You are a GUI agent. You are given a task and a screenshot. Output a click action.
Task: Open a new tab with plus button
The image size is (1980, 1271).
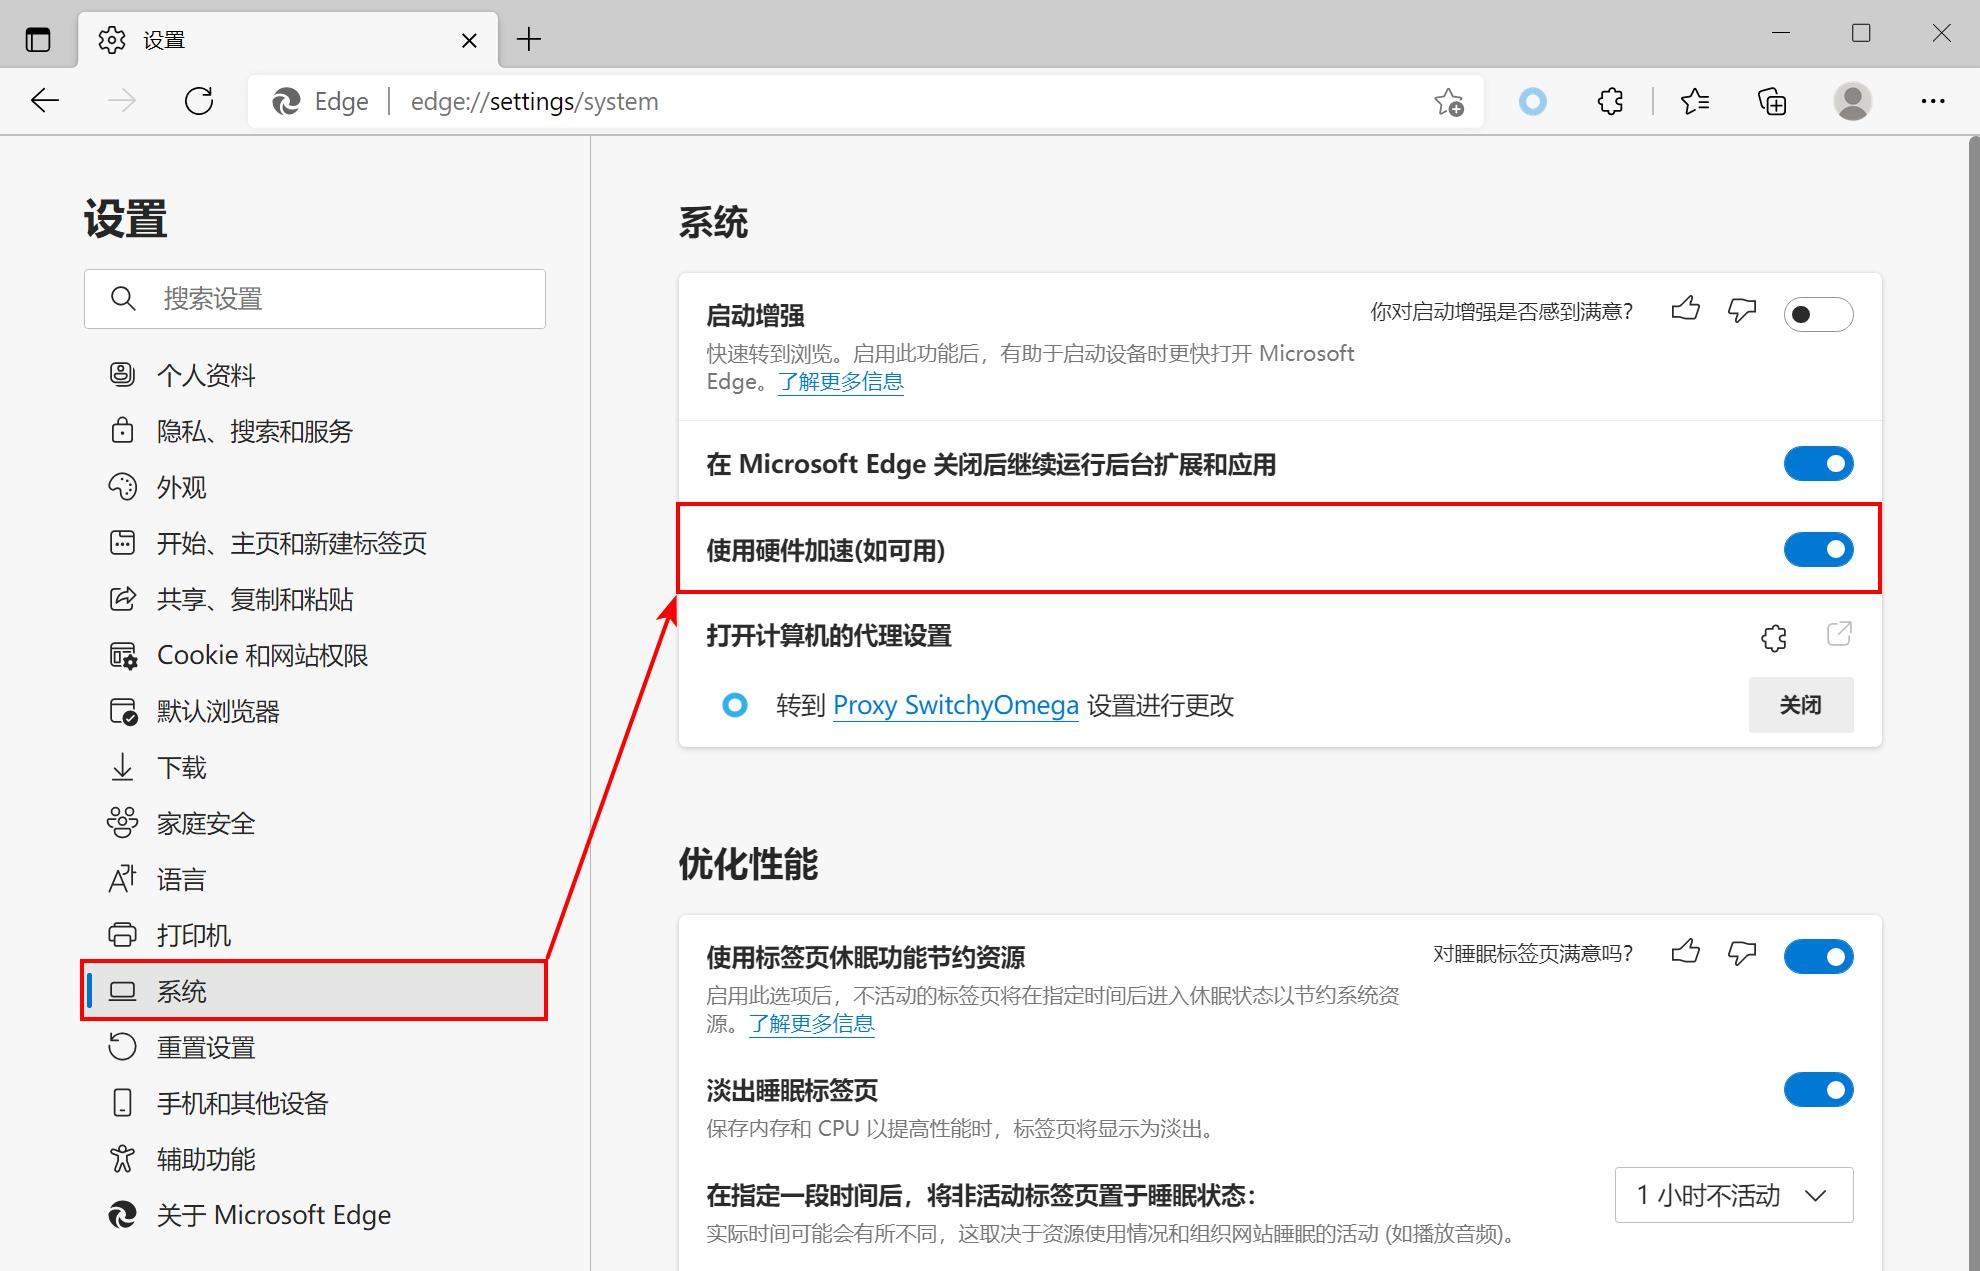[x=528, y=40]
